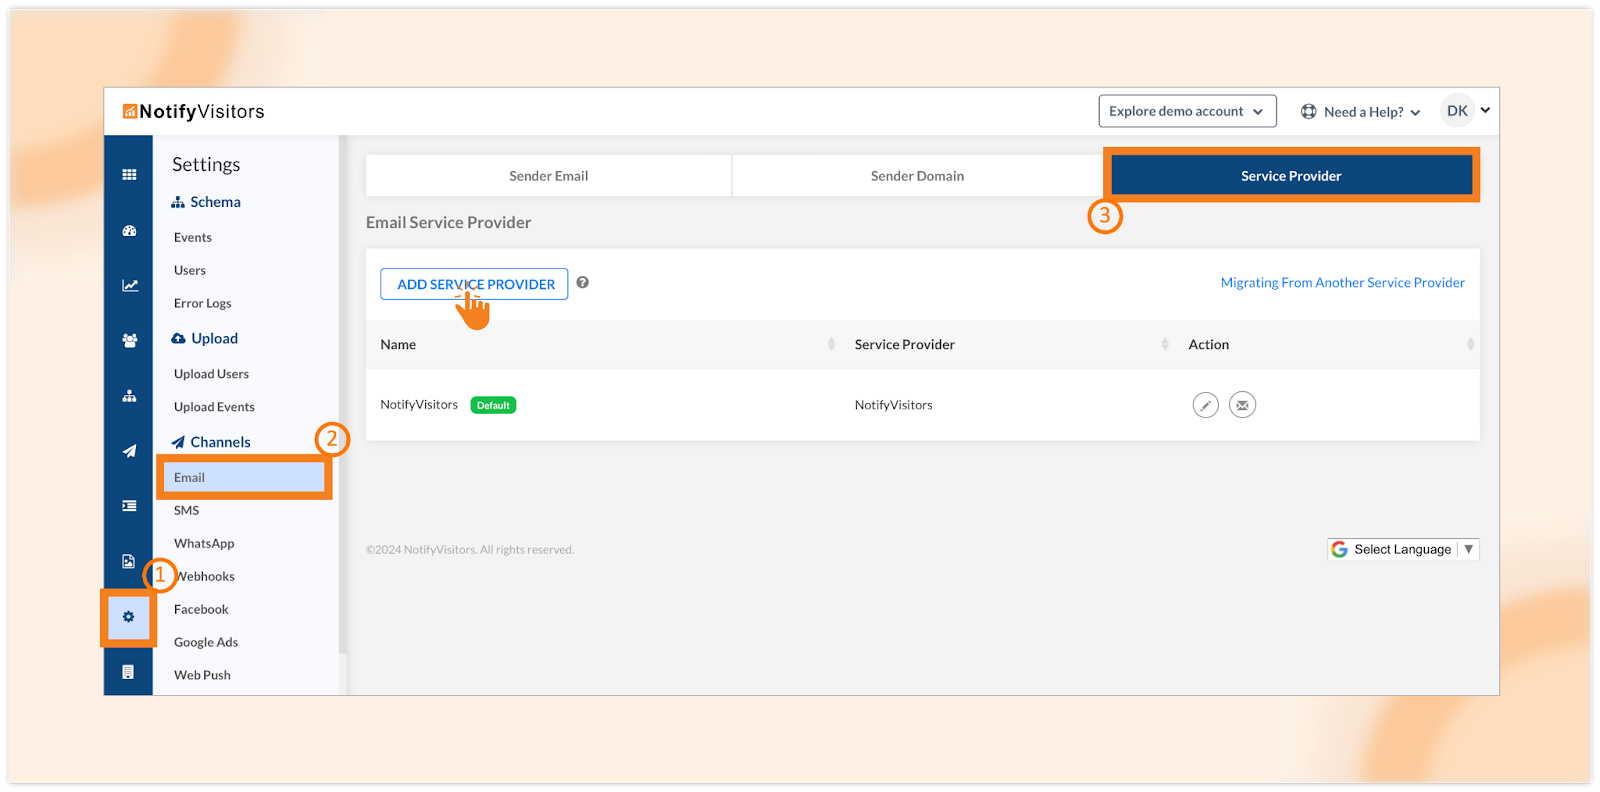The image size is (1600, 792).
Task: Select the Facebook channel
Action: pos(201,609)
